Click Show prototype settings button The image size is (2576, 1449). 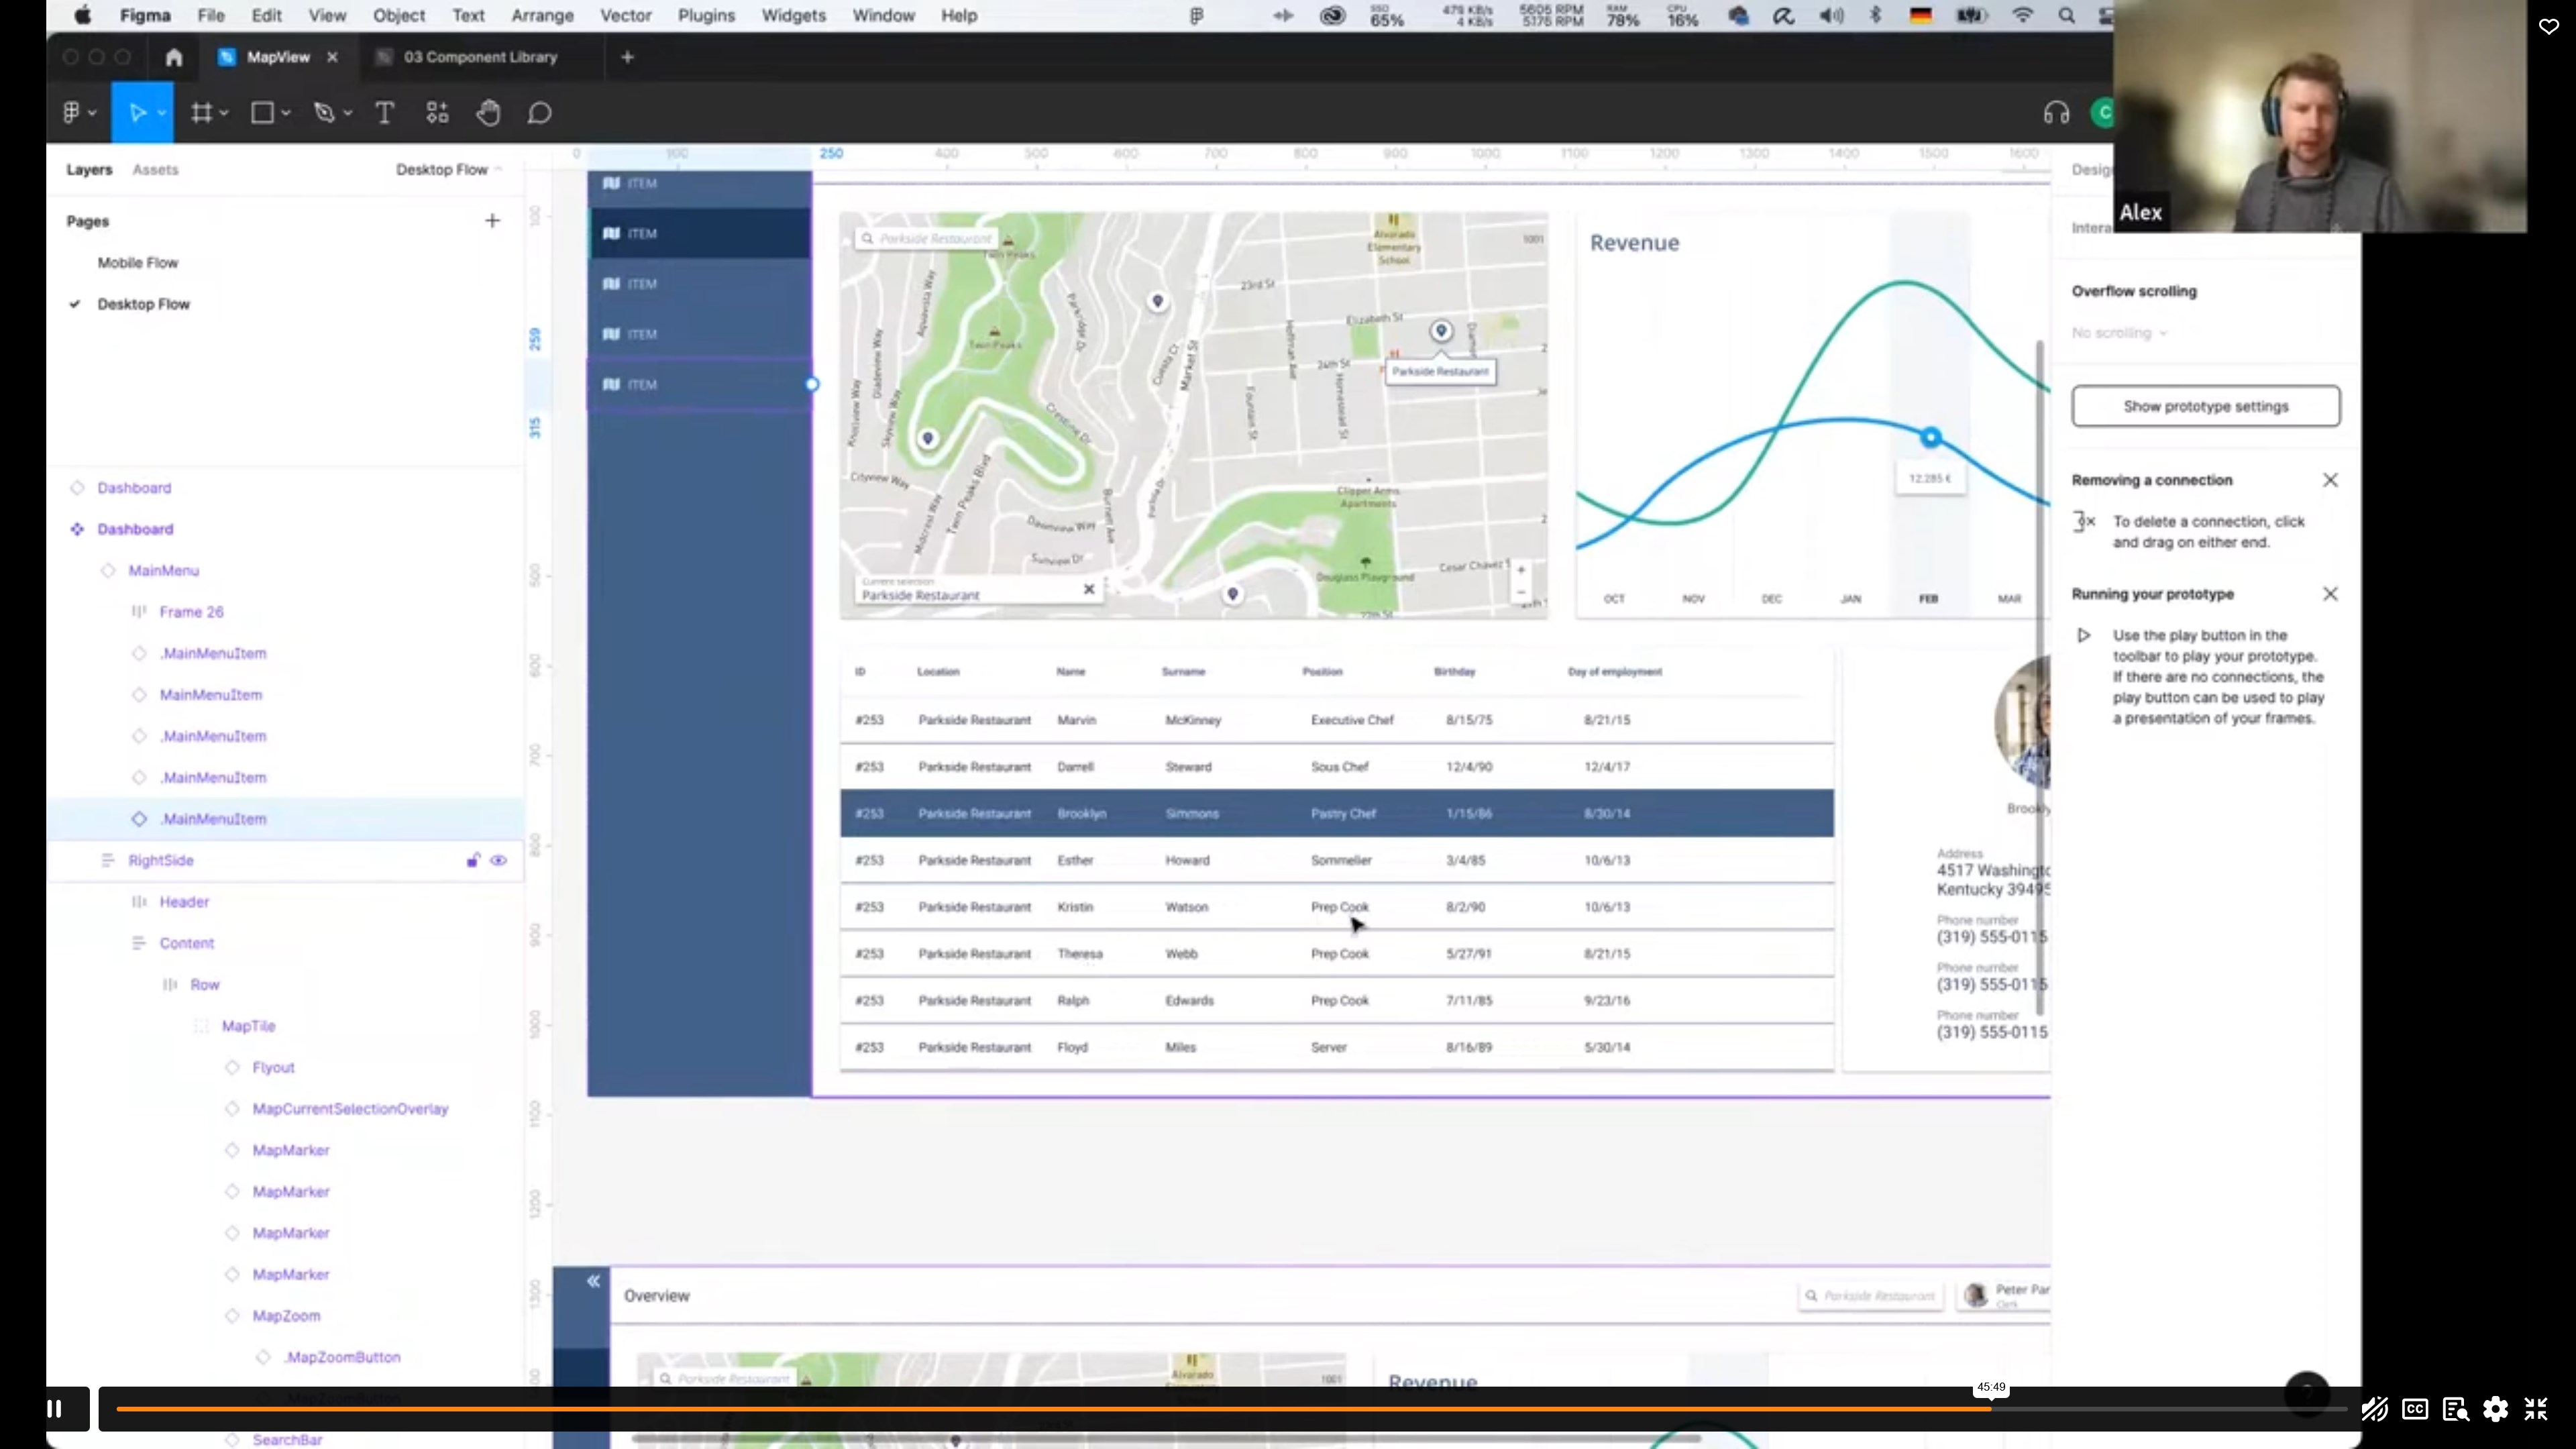click(2205, 406)
